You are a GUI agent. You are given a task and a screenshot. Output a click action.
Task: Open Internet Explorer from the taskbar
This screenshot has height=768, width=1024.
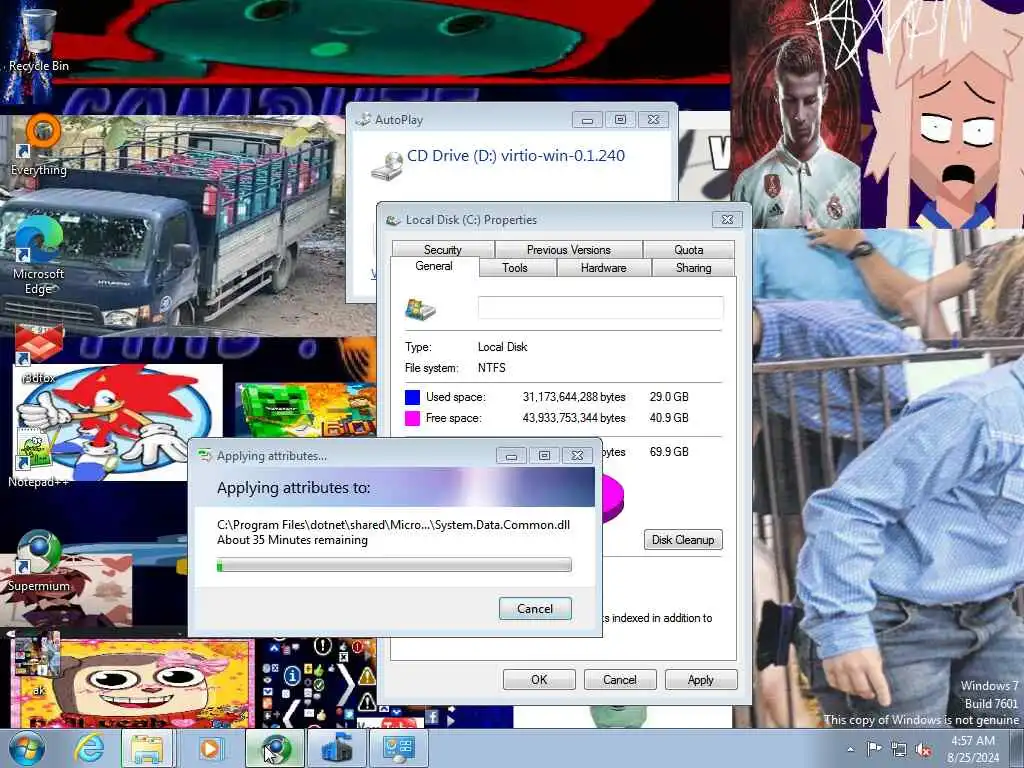(89, 748)
